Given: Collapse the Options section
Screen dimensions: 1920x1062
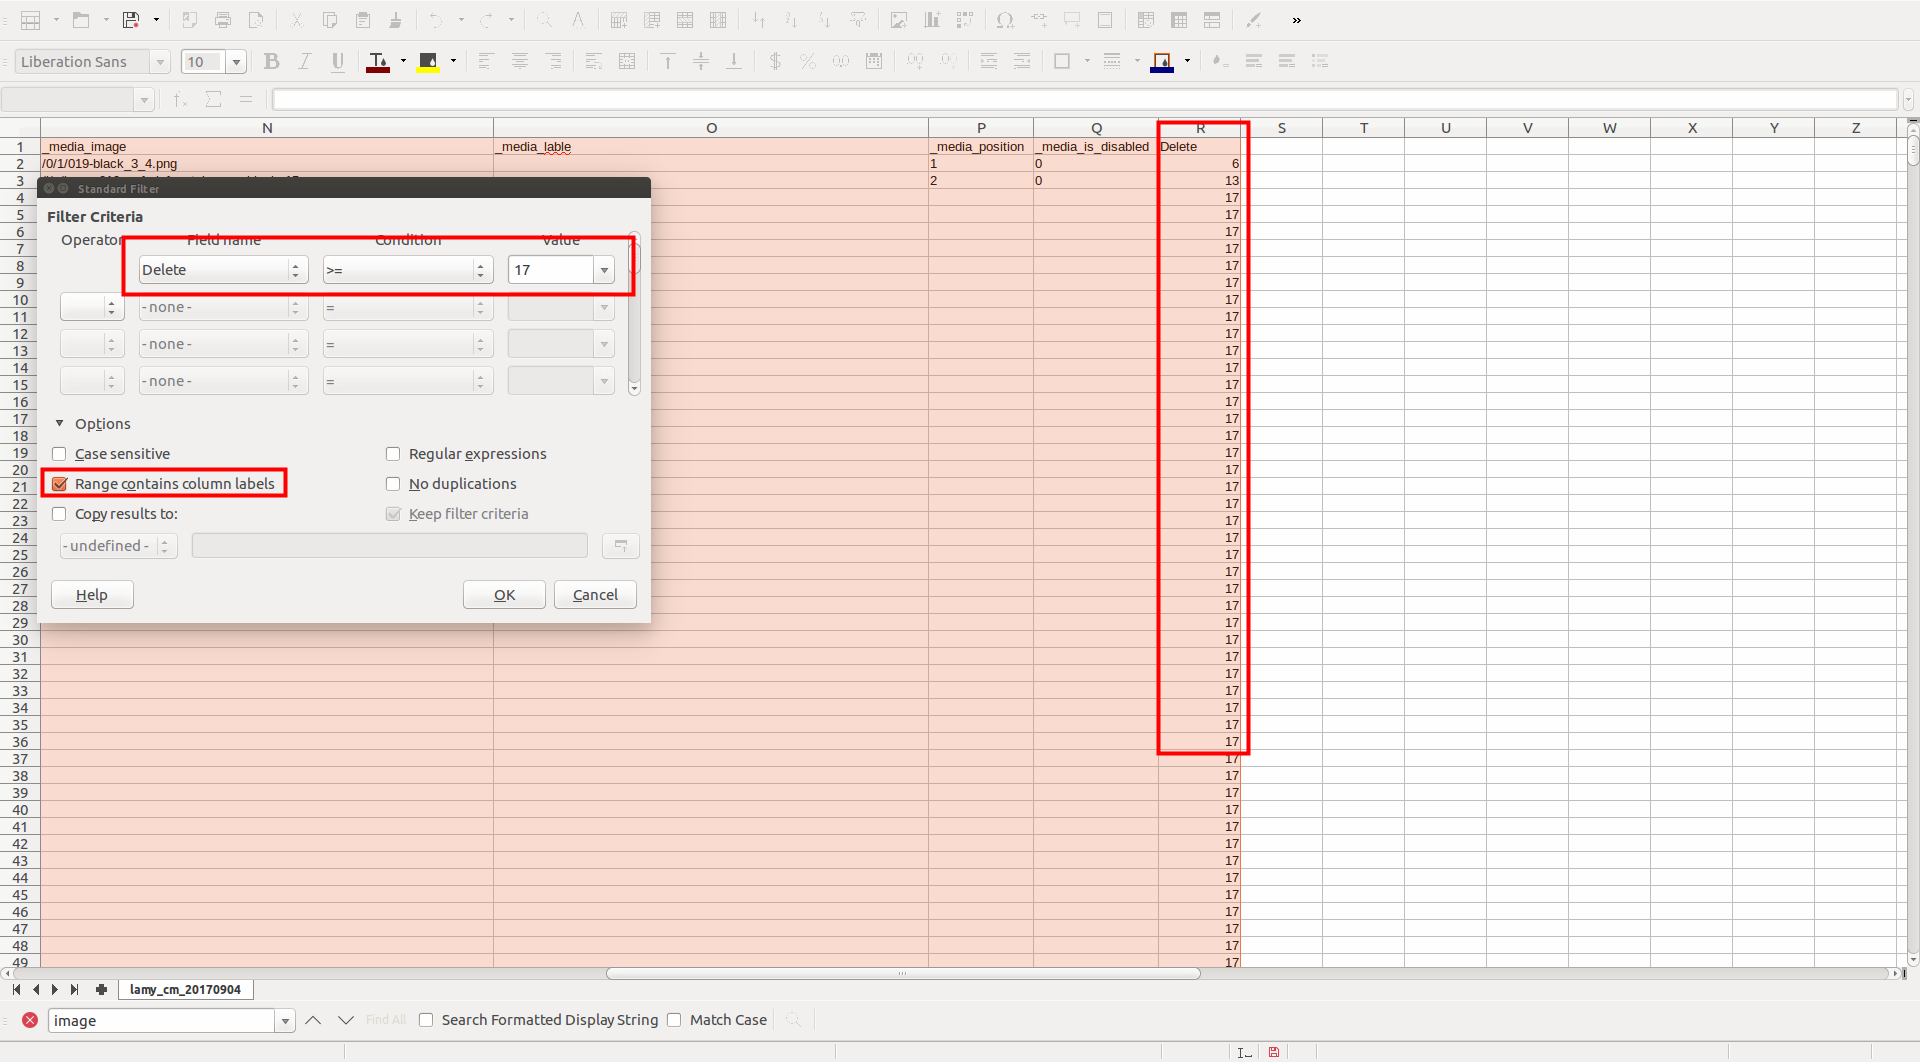Looking at the screenshot, I should 60,424.
